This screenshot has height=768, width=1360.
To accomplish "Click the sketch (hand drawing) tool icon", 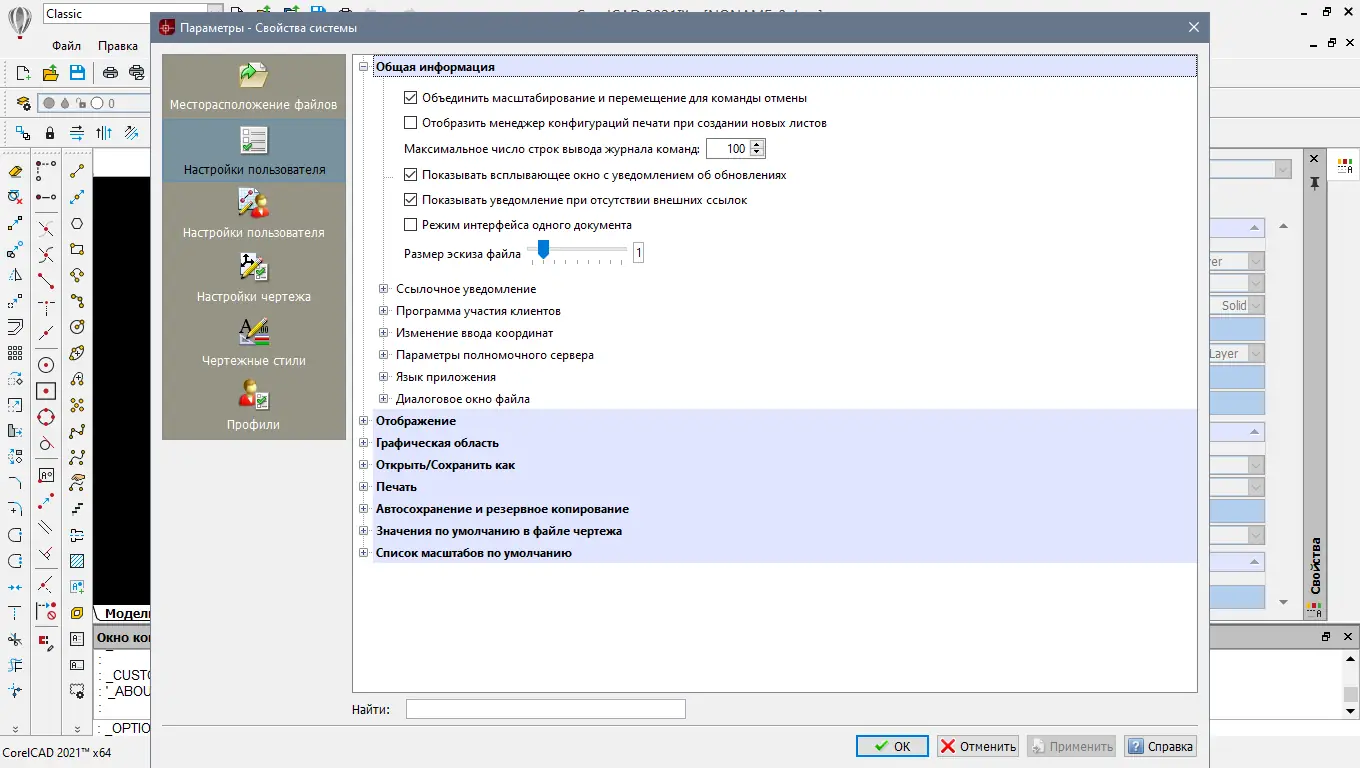I will (77, 483).
